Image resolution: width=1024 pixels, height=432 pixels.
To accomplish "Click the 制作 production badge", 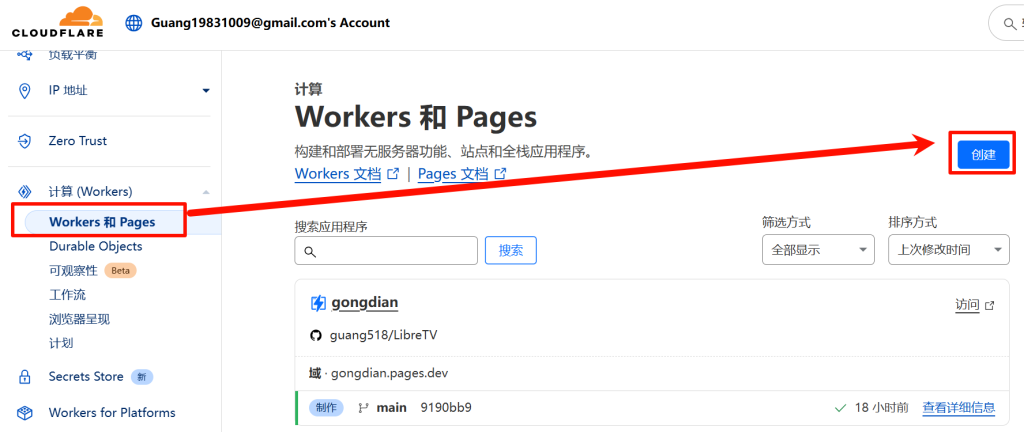I will click(x=326, y=408).
